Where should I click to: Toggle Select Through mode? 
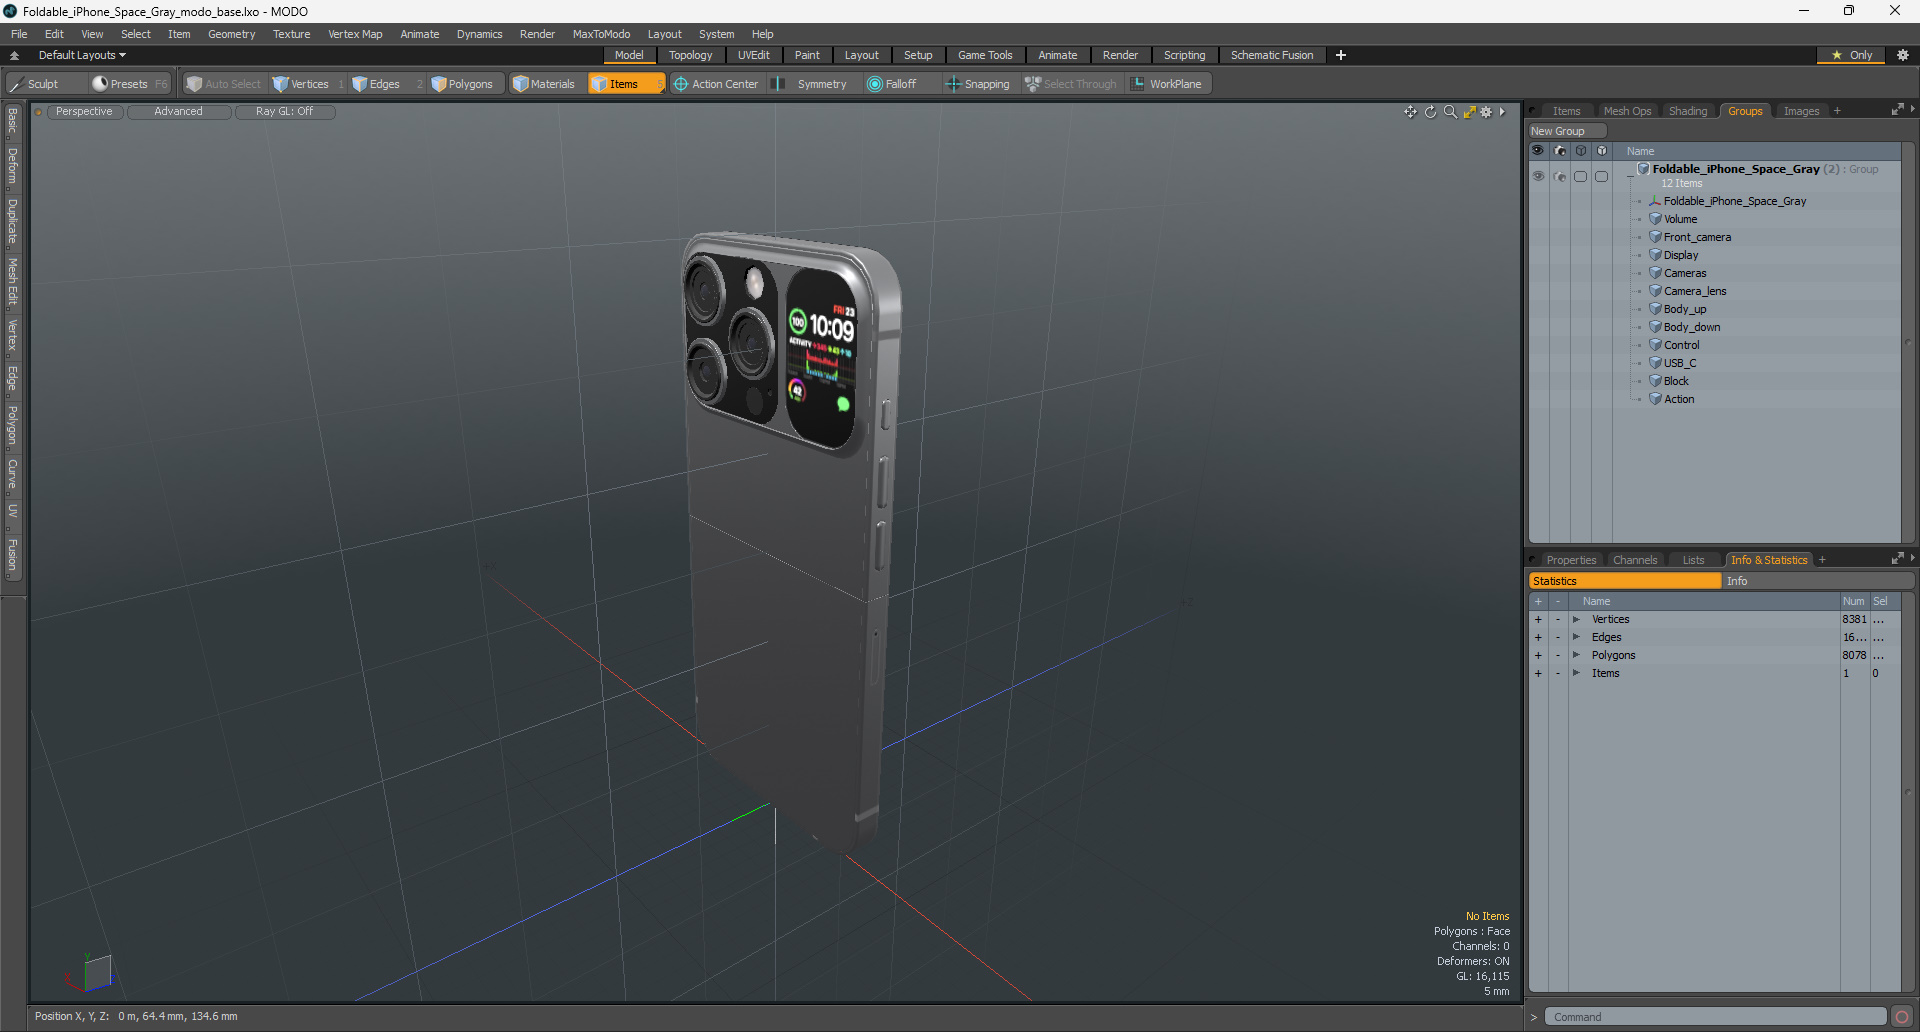pos(1071,84)
